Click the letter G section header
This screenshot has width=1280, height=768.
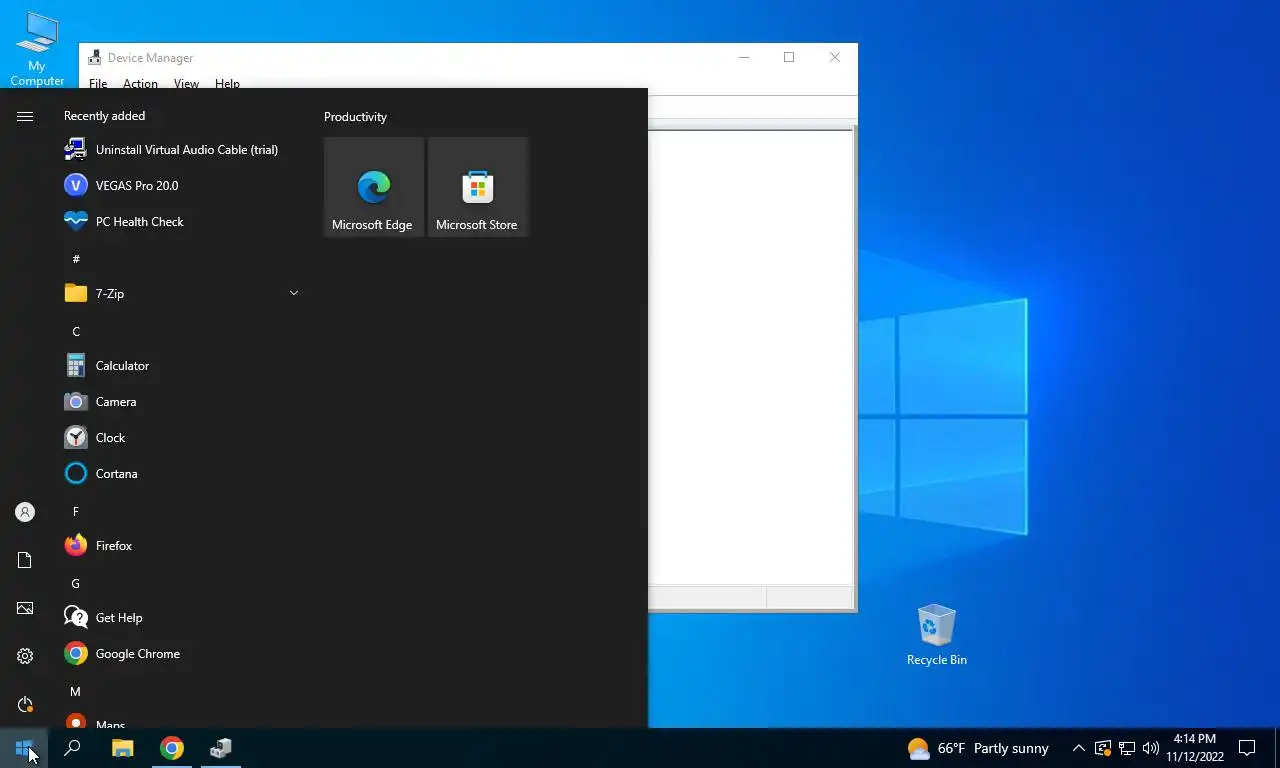click(x=76, y=583)
